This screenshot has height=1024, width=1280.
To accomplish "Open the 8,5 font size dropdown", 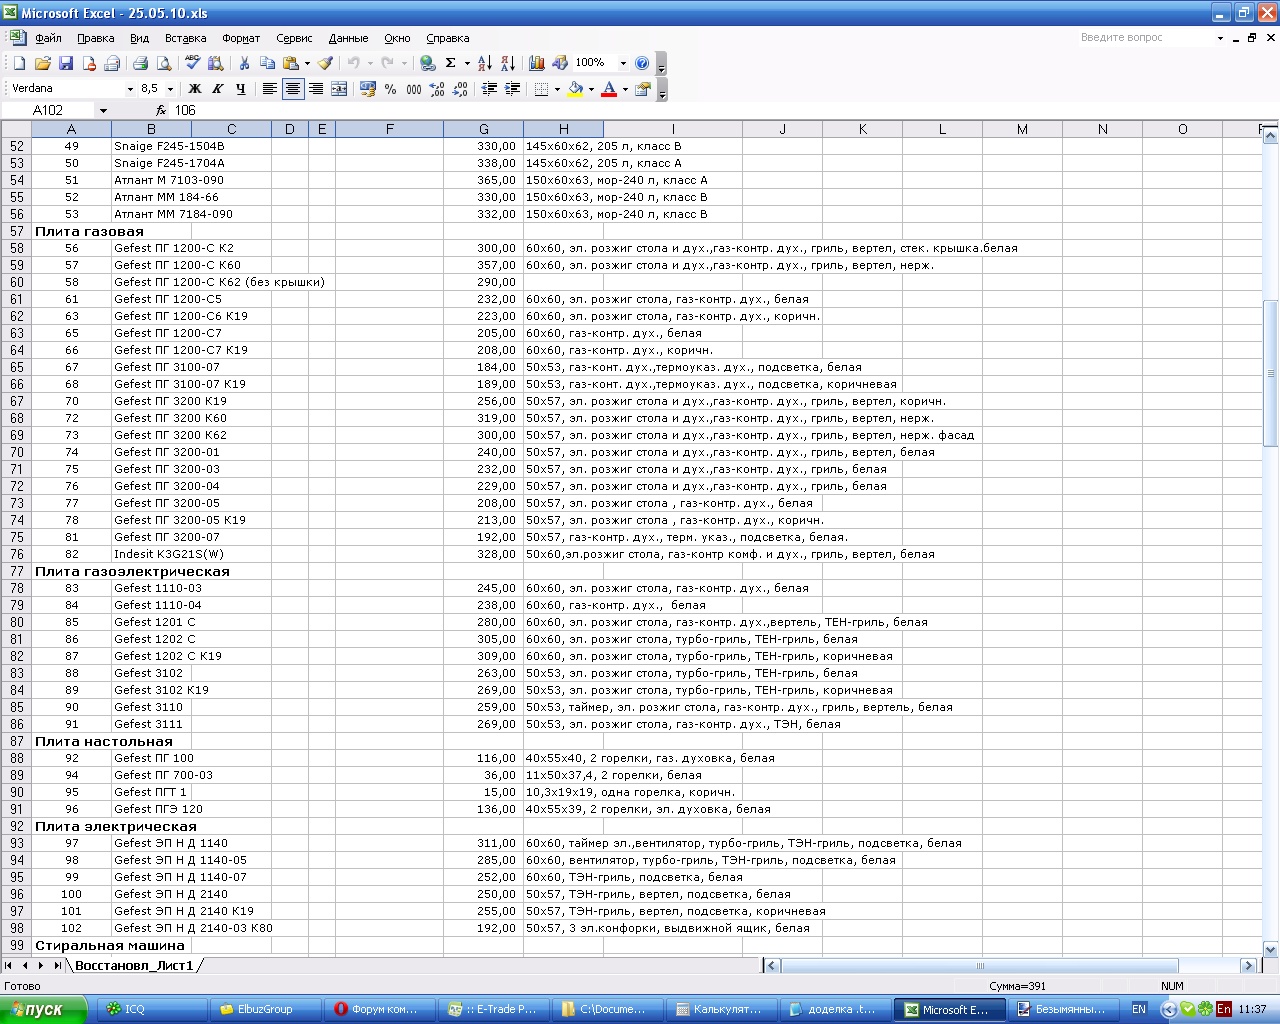I will point(170,89).
